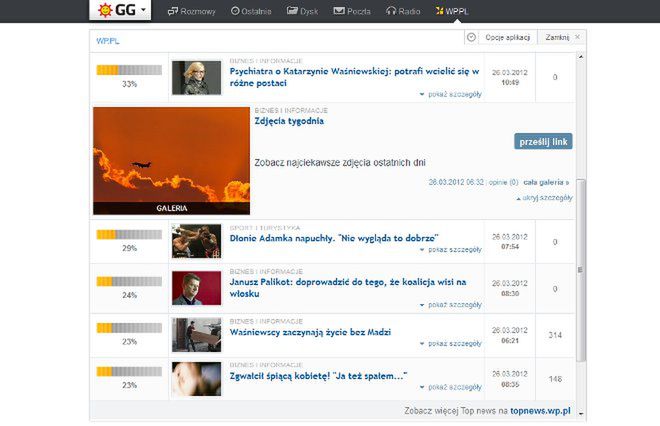Image resolution: width=660 pixels, height=426 pixels.
Task: Click the cała galeria link
Action: coord(546,182)
